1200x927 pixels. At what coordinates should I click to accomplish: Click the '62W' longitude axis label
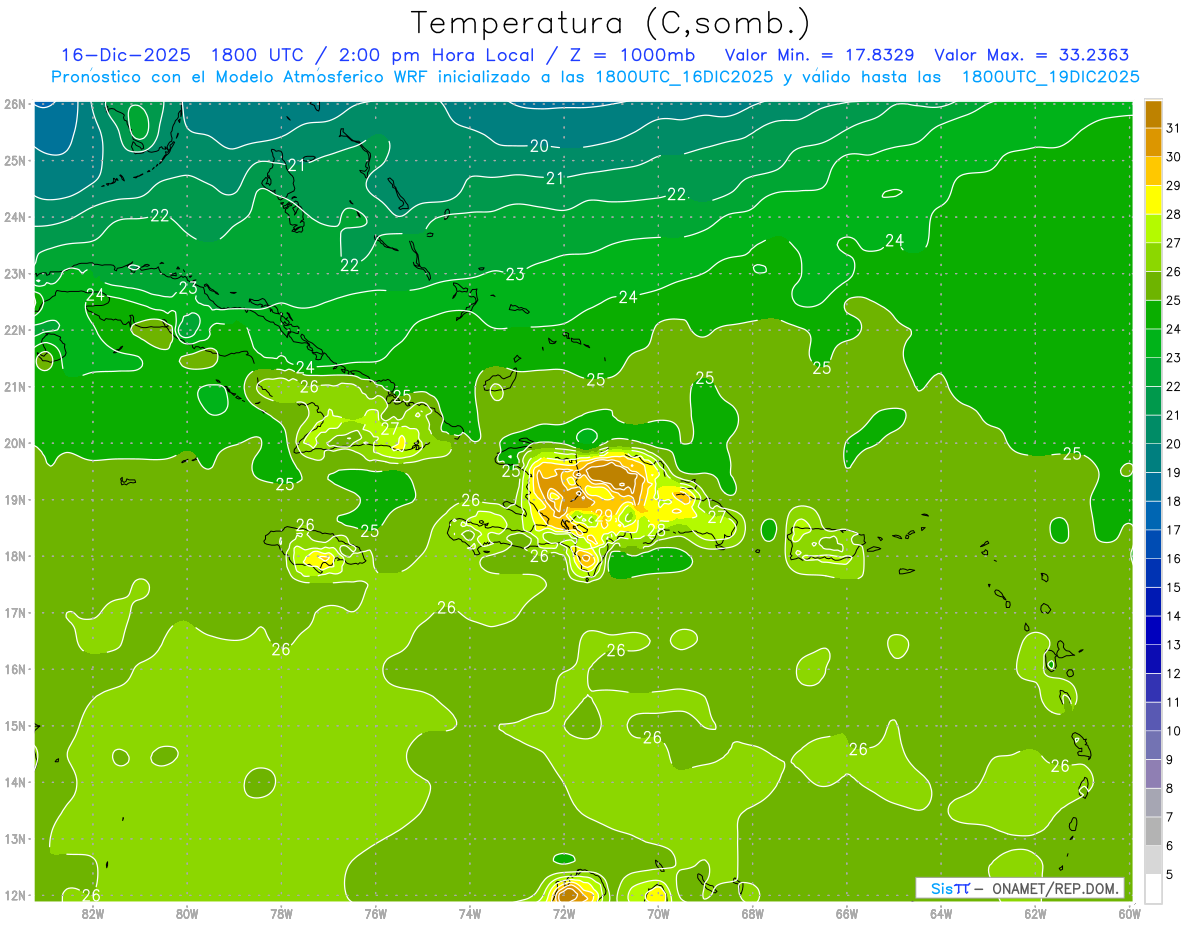click(1035, 913)
